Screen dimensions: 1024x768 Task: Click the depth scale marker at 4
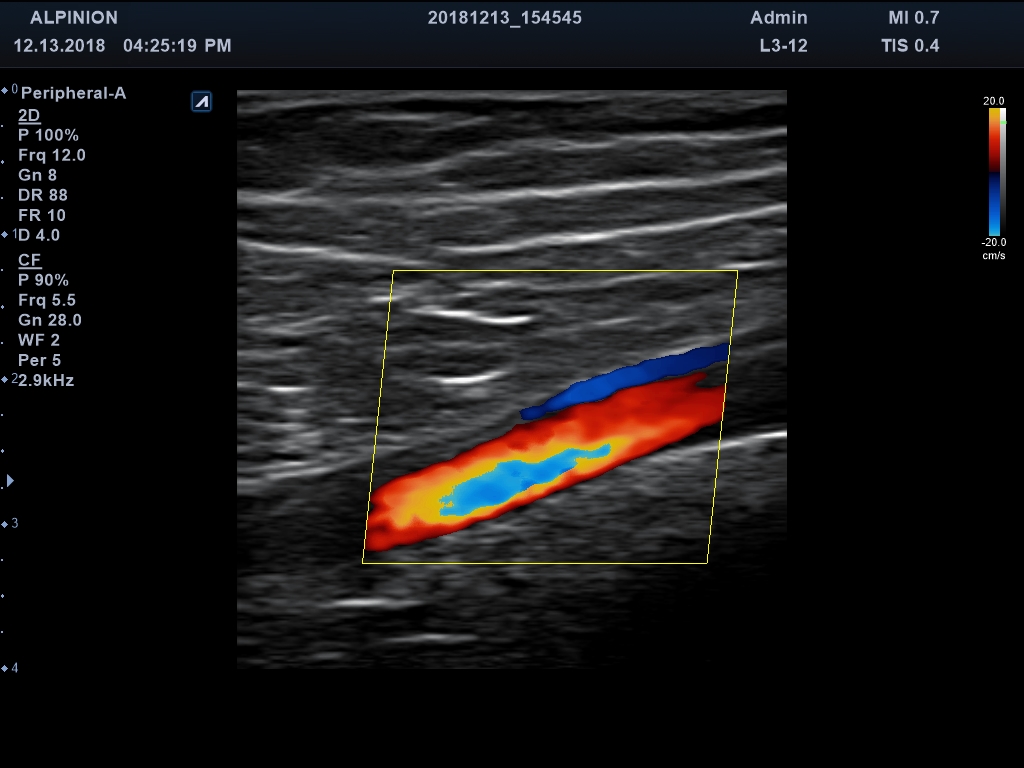[10, 668]
